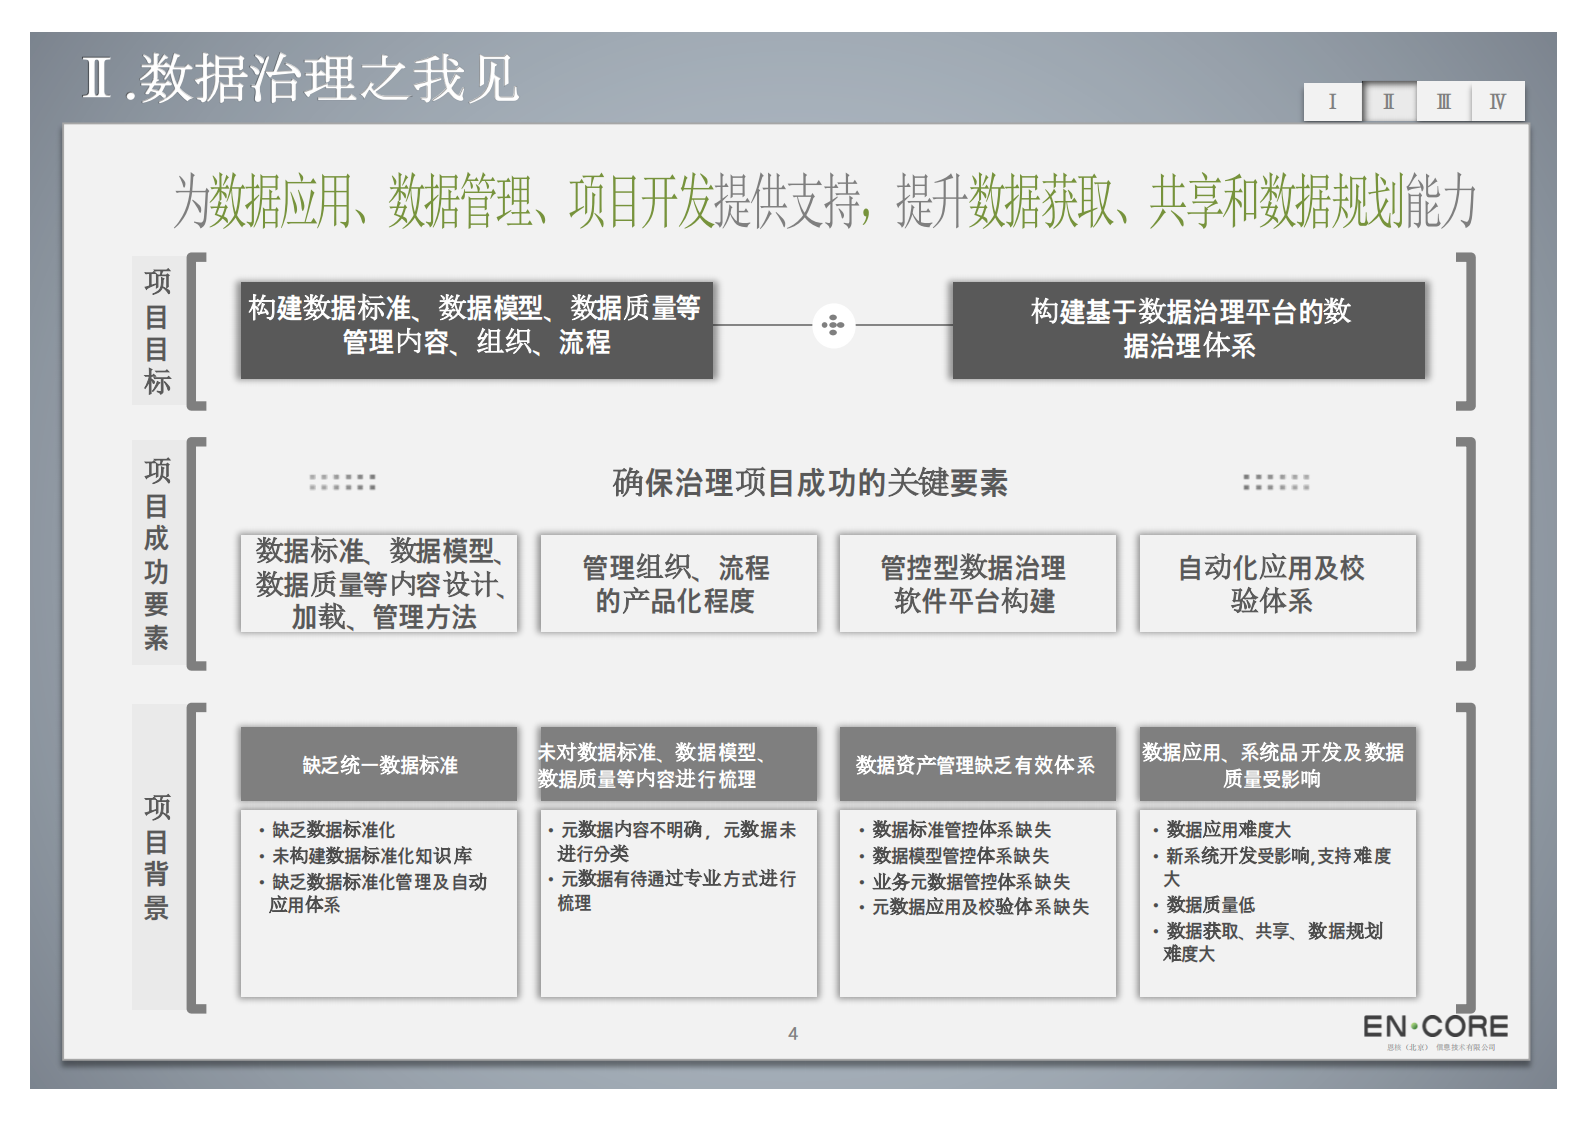The width and height of the screenshot is (1587, 1121).
Task: Go to section tab Ⅳ
Action: pyautogui.click(x=1497, y=101)
